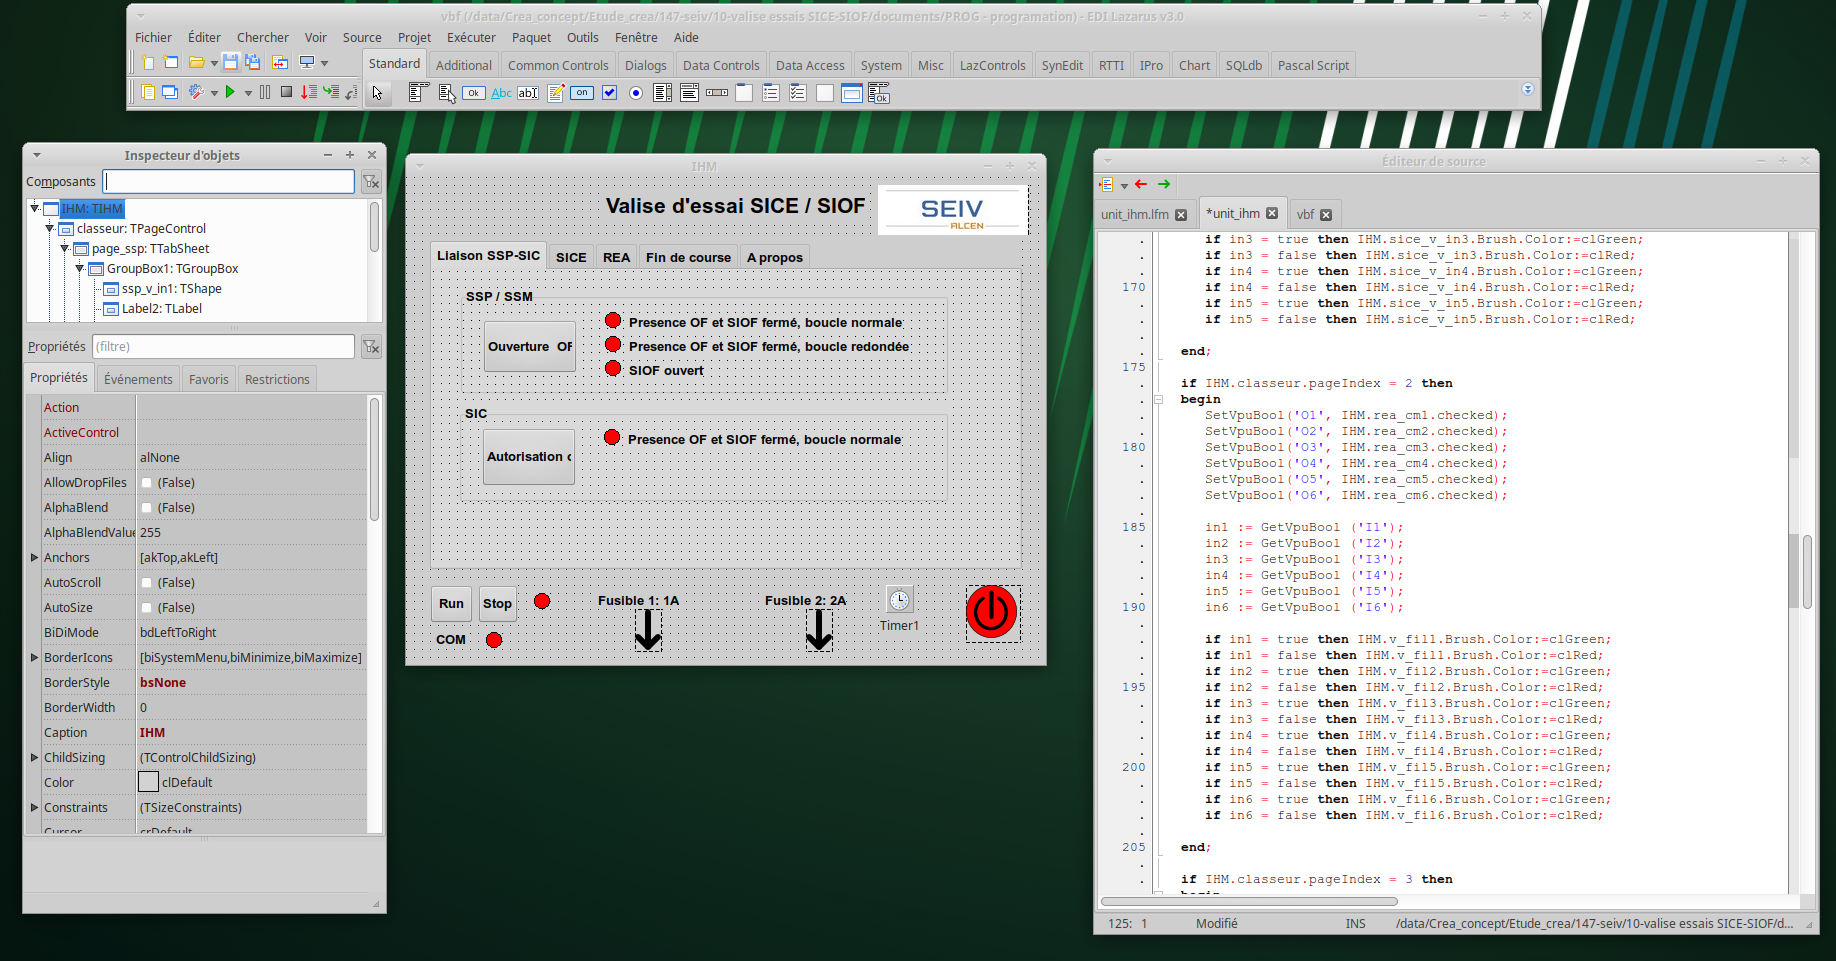The image size is (1836, 961).
Task: Select the TButton component in palette
Action: (x=473, y=93)
